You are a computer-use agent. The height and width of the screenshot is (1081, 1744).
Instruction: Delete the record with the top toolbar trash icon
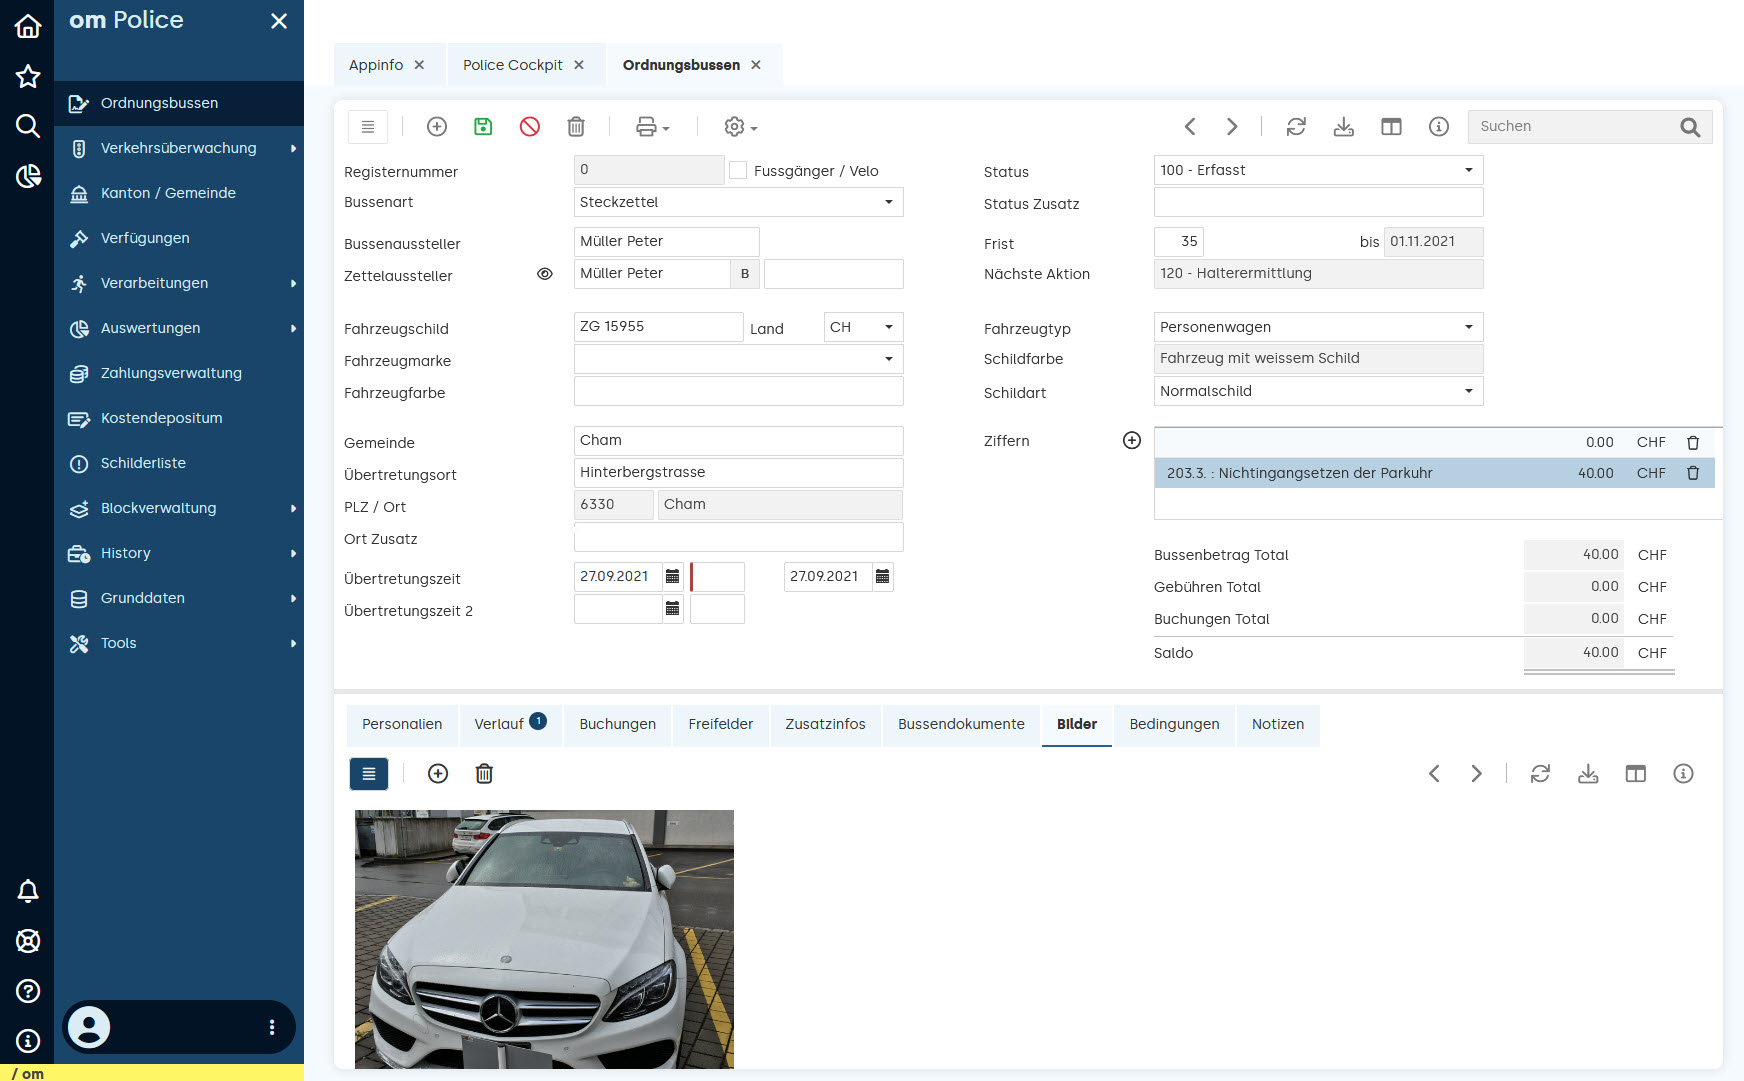point(576,126)
